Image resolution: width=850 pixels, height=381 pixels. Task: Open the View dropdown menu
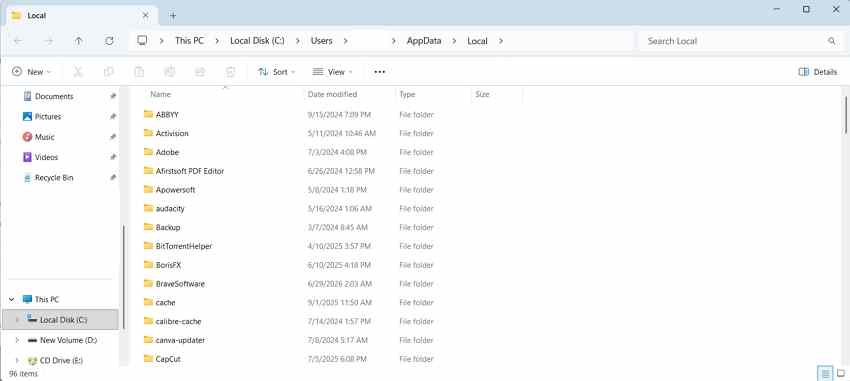click(332, 72)
